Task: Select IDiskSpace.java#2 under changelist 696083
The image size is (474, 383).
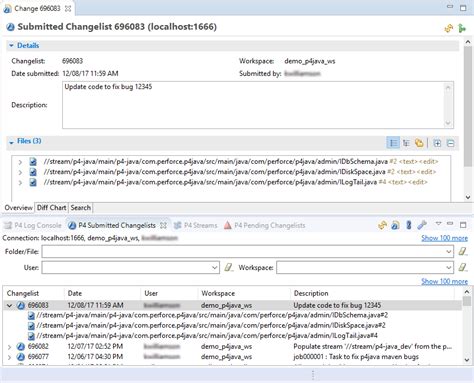Action: tap(211, 326)
